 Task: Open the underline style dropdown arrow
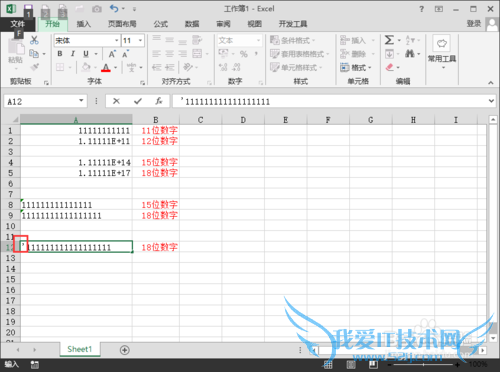click(x=96, y=54)
